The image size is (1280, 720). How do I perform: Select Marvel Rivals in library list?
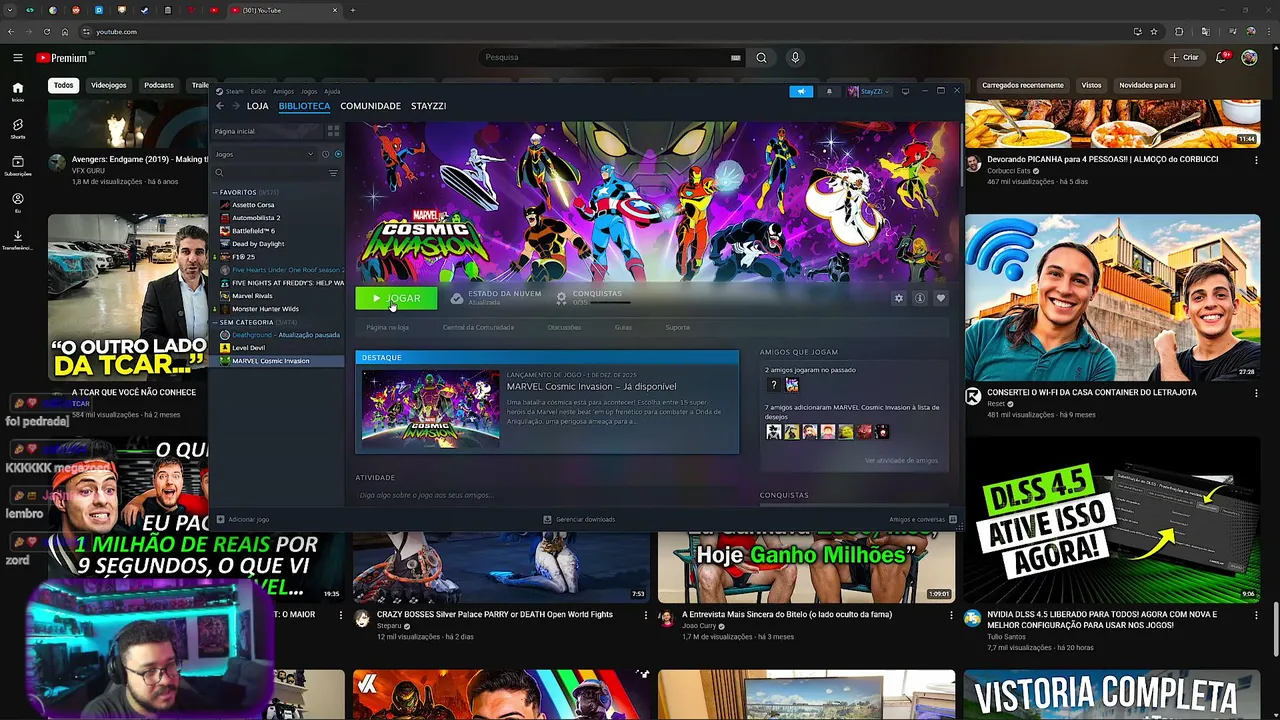[x=252, y=296]
